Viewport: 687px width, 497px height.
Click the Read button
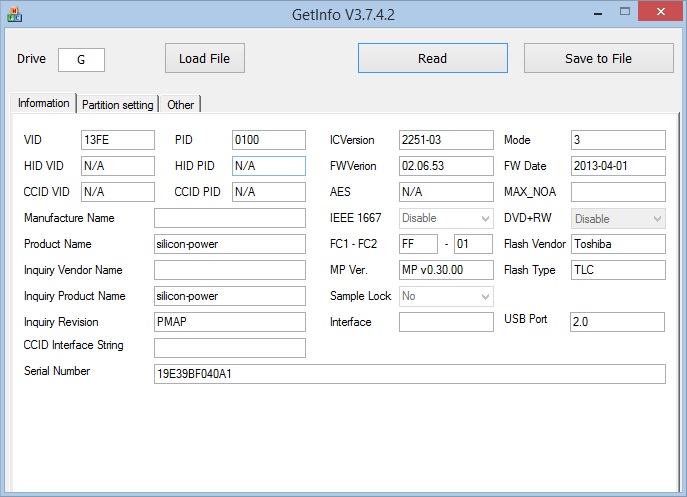432,58
